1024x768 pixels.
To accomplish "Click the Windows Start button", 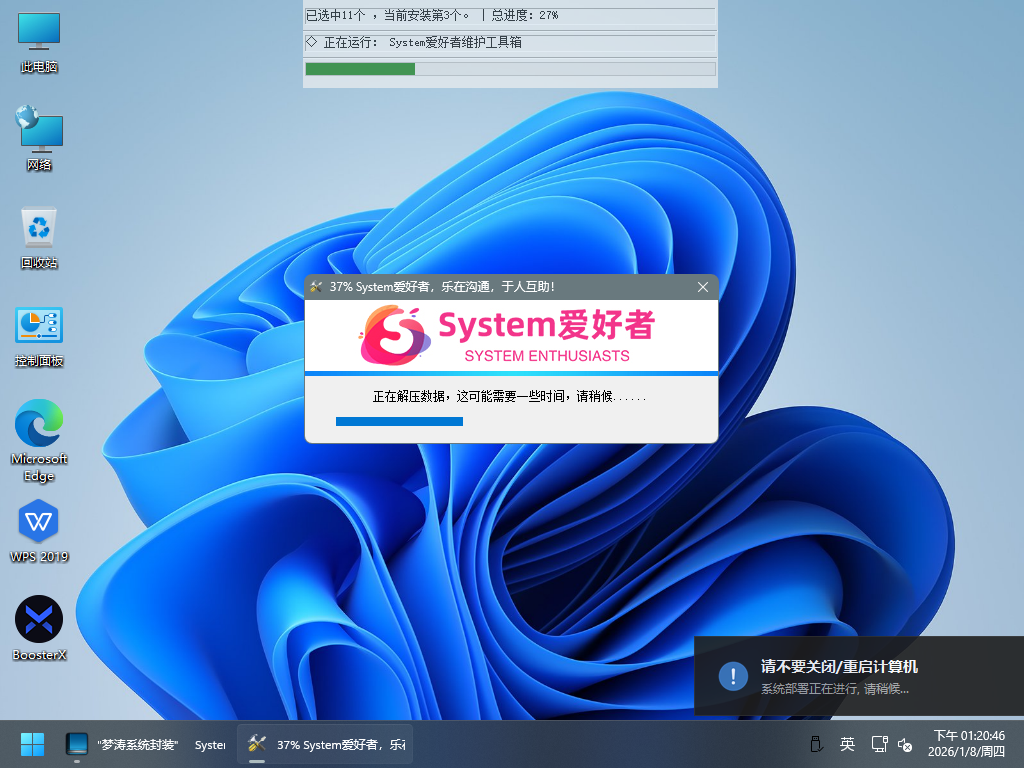I will coord(32,744).
